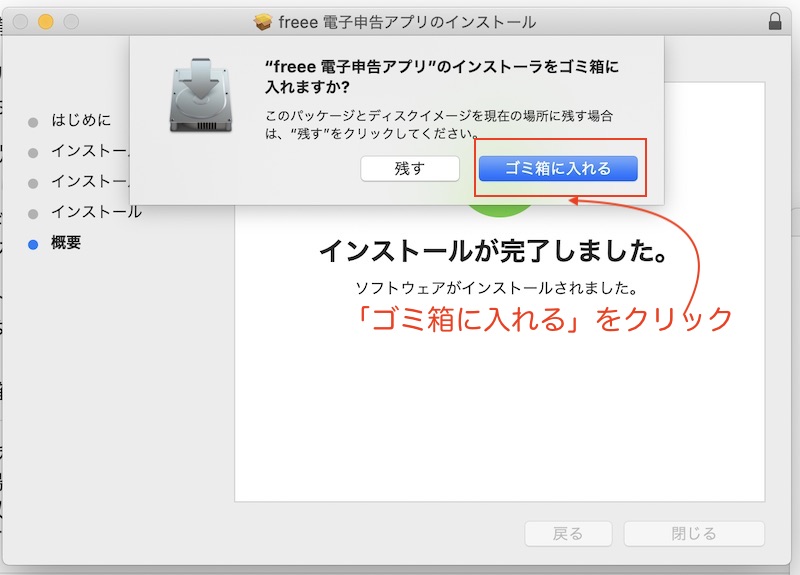Click the 閉じる button

(x=694, y=534)
